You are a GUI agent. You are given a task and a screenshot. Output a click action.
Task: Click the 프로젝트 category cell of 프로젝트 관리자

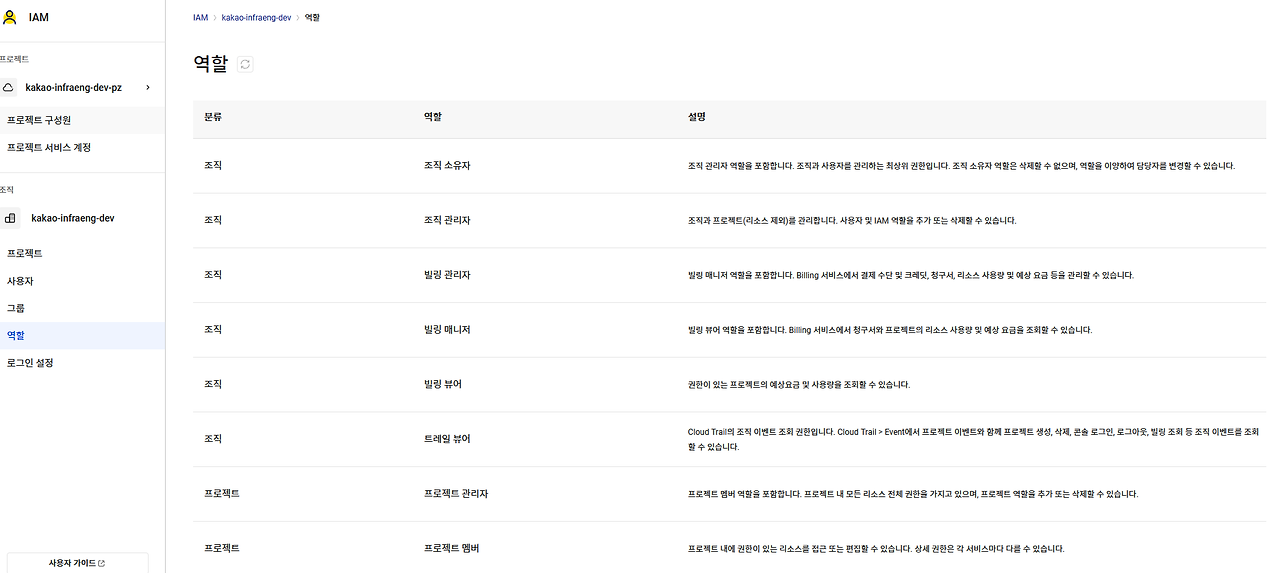pos(222,494)
